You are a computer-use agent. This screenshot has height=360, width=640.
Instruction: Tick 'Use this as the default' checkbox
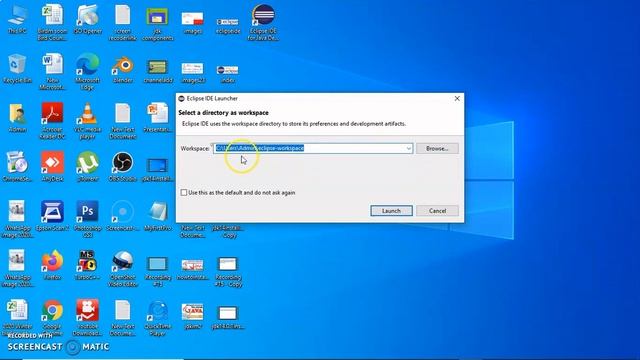point(184,192)
